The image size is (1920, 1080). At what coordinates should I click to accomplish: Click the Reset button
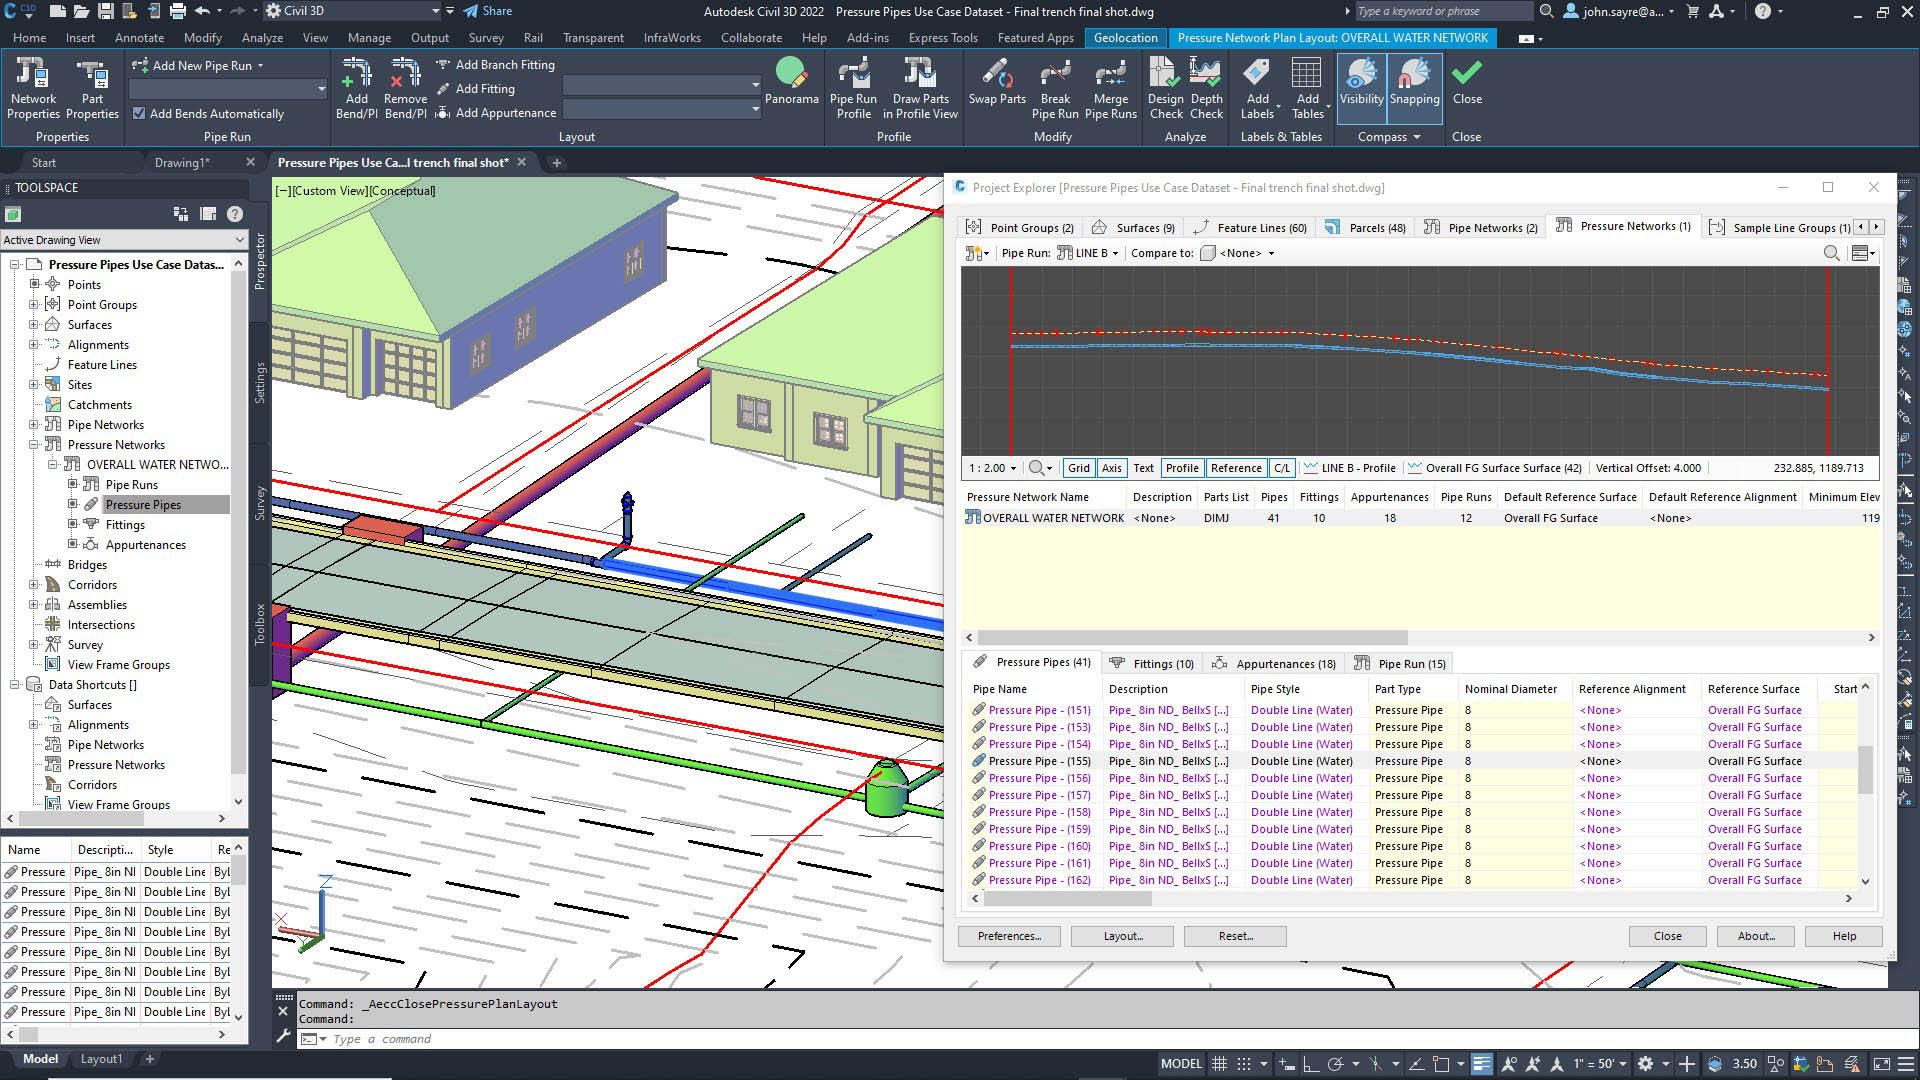tap(1235, 936)
